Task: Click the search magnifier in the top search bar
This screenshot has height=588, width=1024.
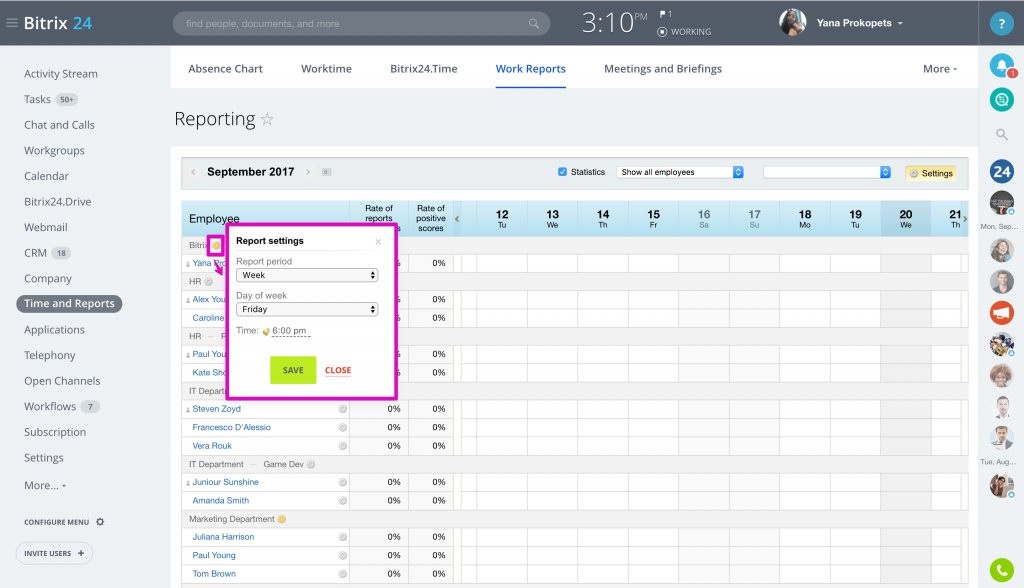Action: point(534,24)
